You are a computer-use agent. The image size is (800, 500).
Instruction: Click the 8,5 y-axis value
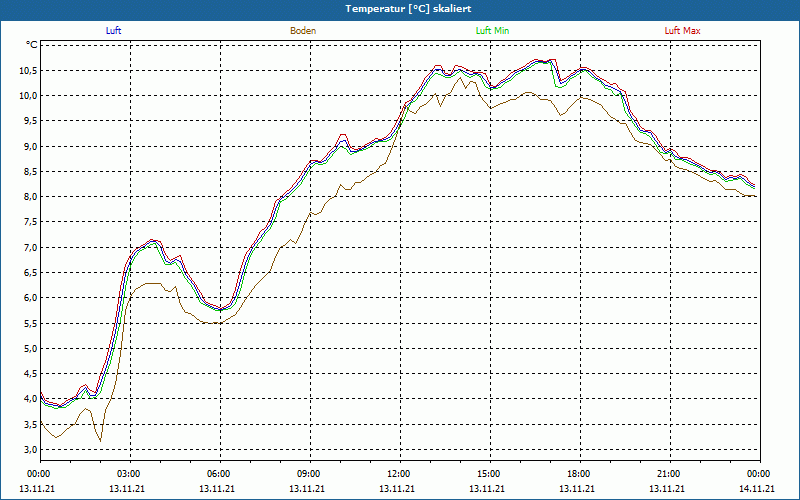coord(31,171)
